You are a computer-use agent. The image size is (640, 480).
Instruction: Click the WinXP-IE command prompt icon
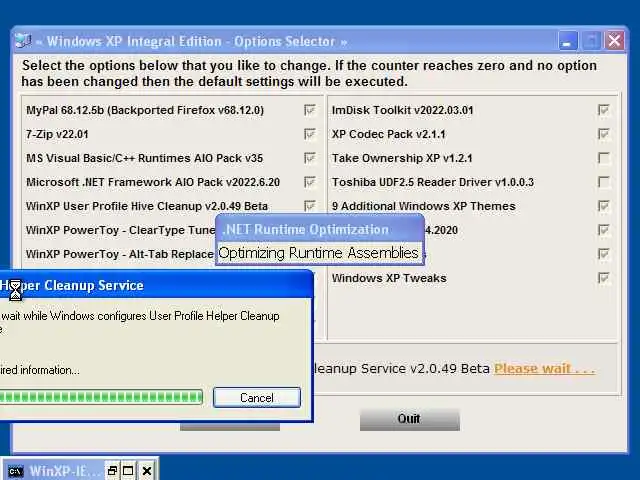16,471
